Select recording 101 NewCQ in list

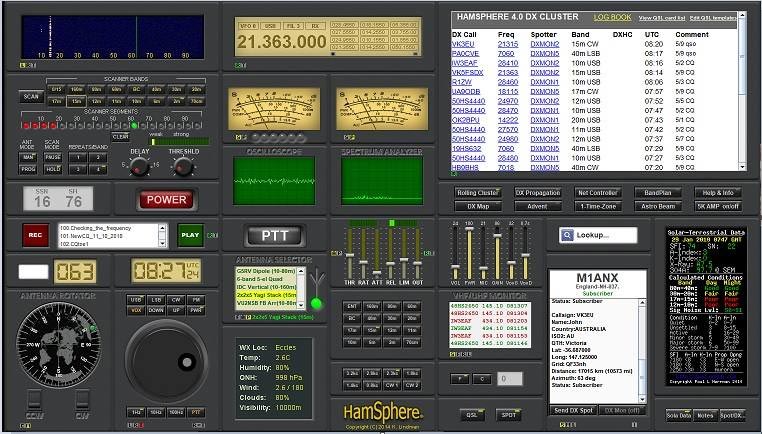pyautogui.click(x=108, y=236)
